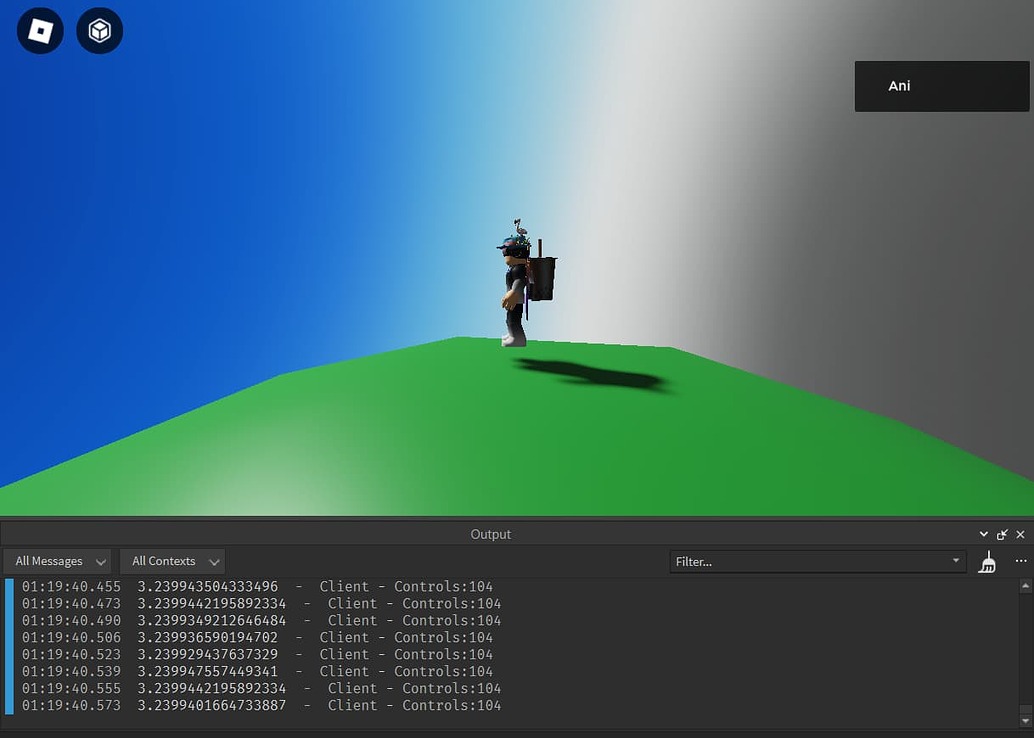1034x738 pixels.
Task: Open the All Contexts dropdown
Action: coord(172,561)
